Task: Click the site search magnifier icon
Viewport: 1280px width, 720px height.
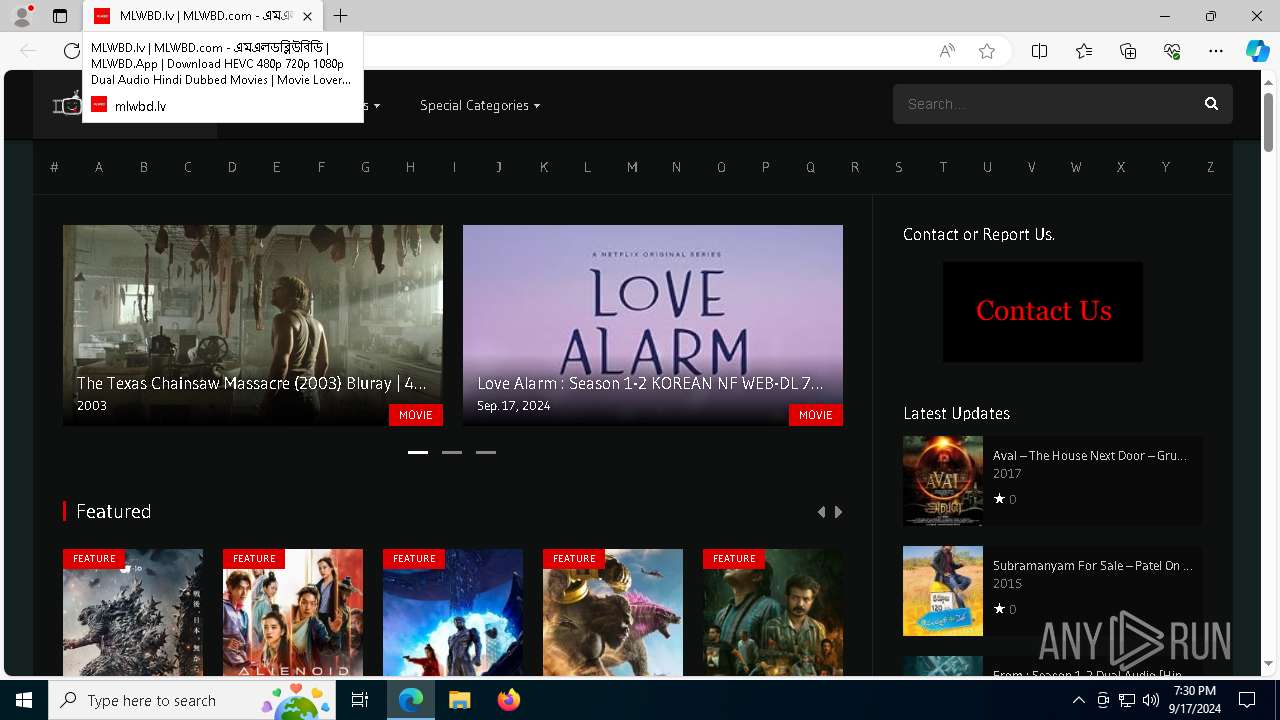Action: pos(1211,104)
